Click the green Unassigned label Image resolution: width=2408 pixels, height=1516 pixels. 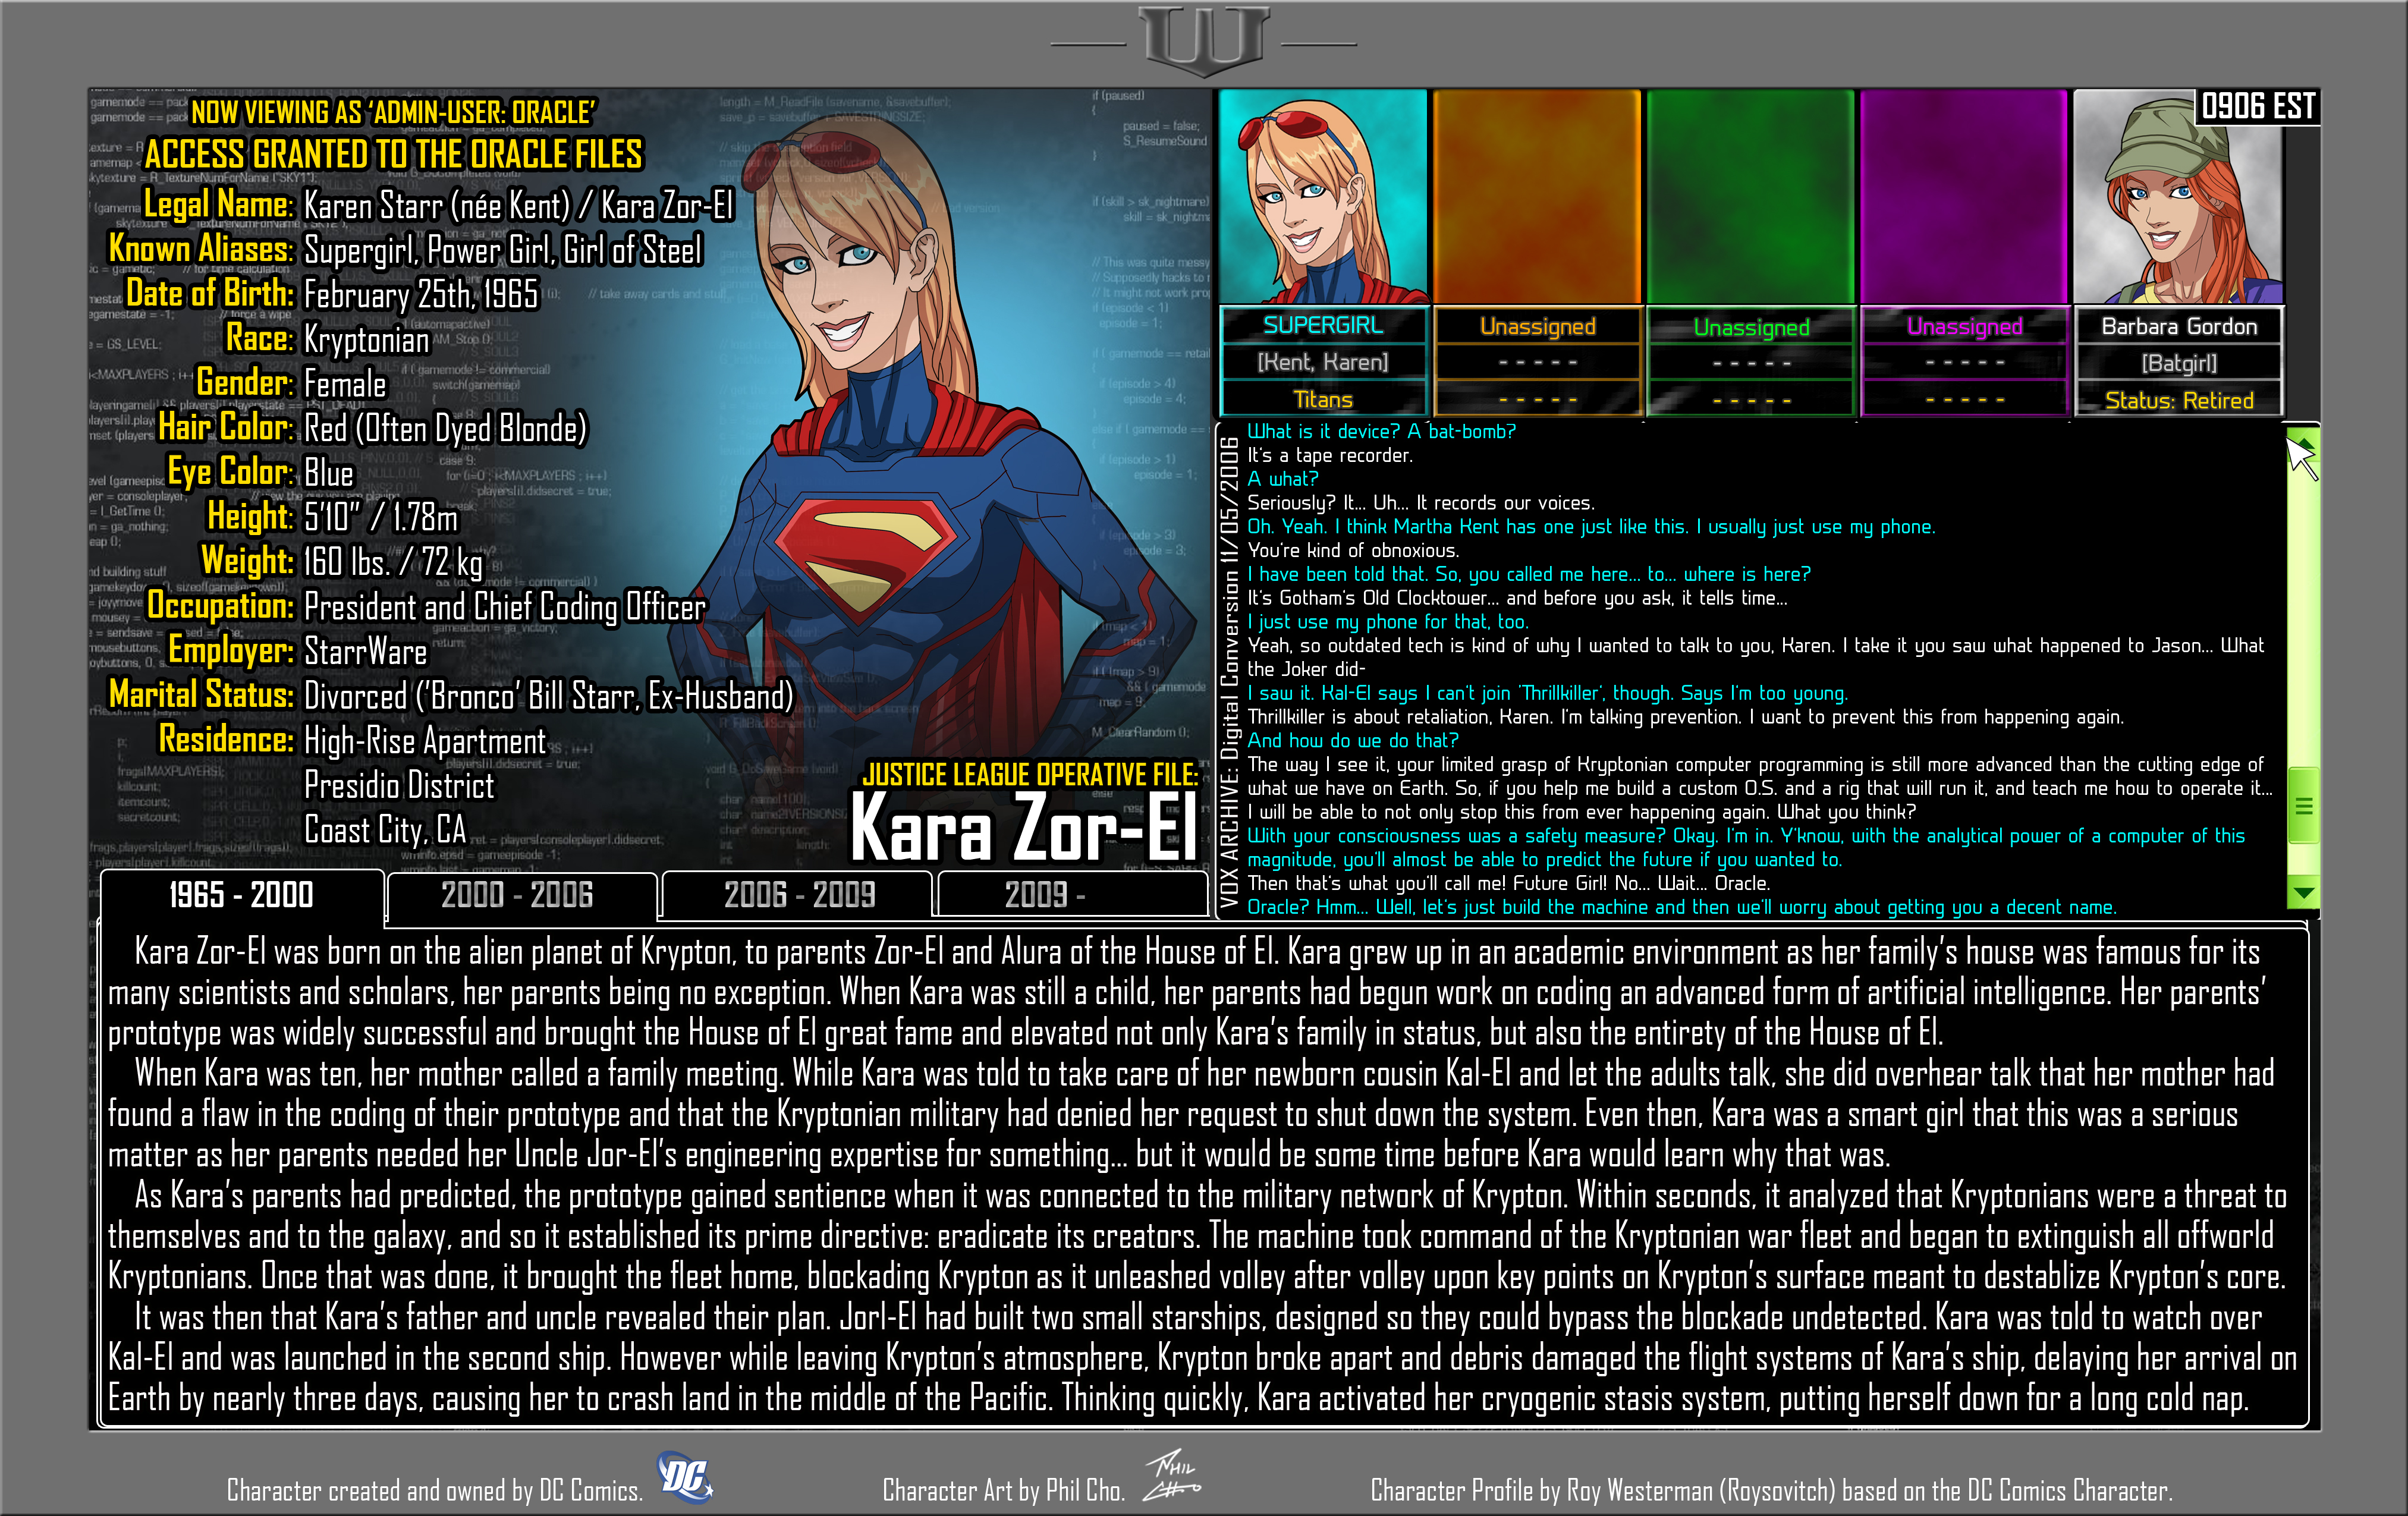[x=1751, y=327]
